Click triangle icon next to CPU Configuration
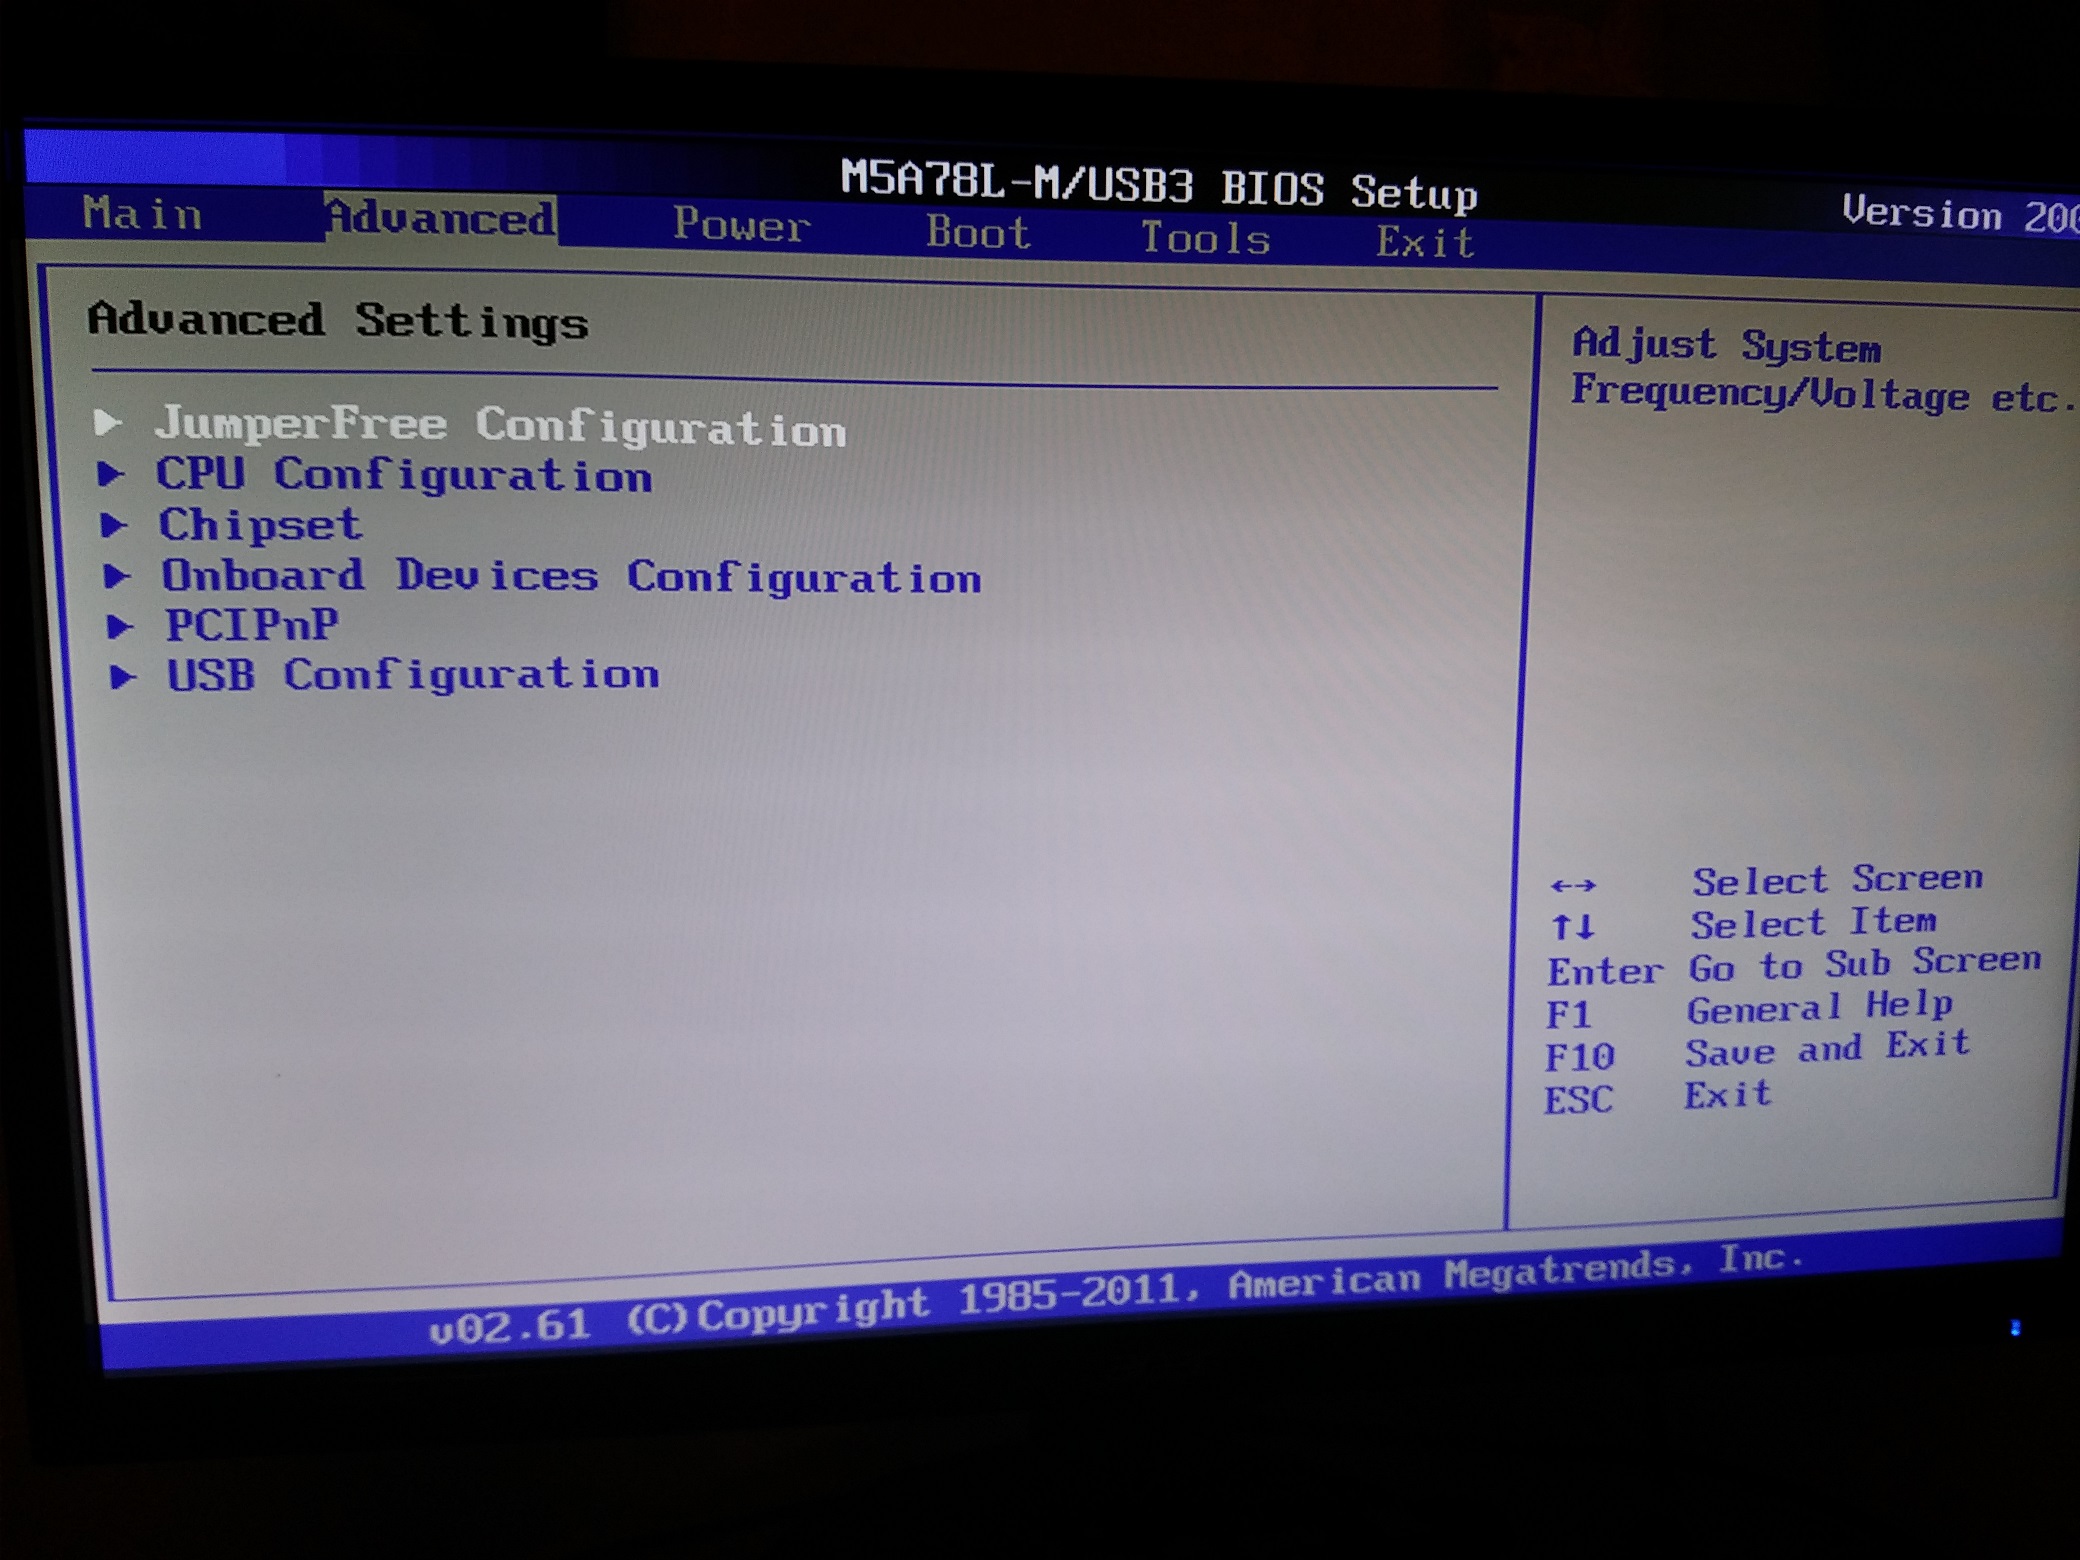Image resolution: width=2080 pixels, height=1560 pixels. pyautogui.click(x=111, y=473)
